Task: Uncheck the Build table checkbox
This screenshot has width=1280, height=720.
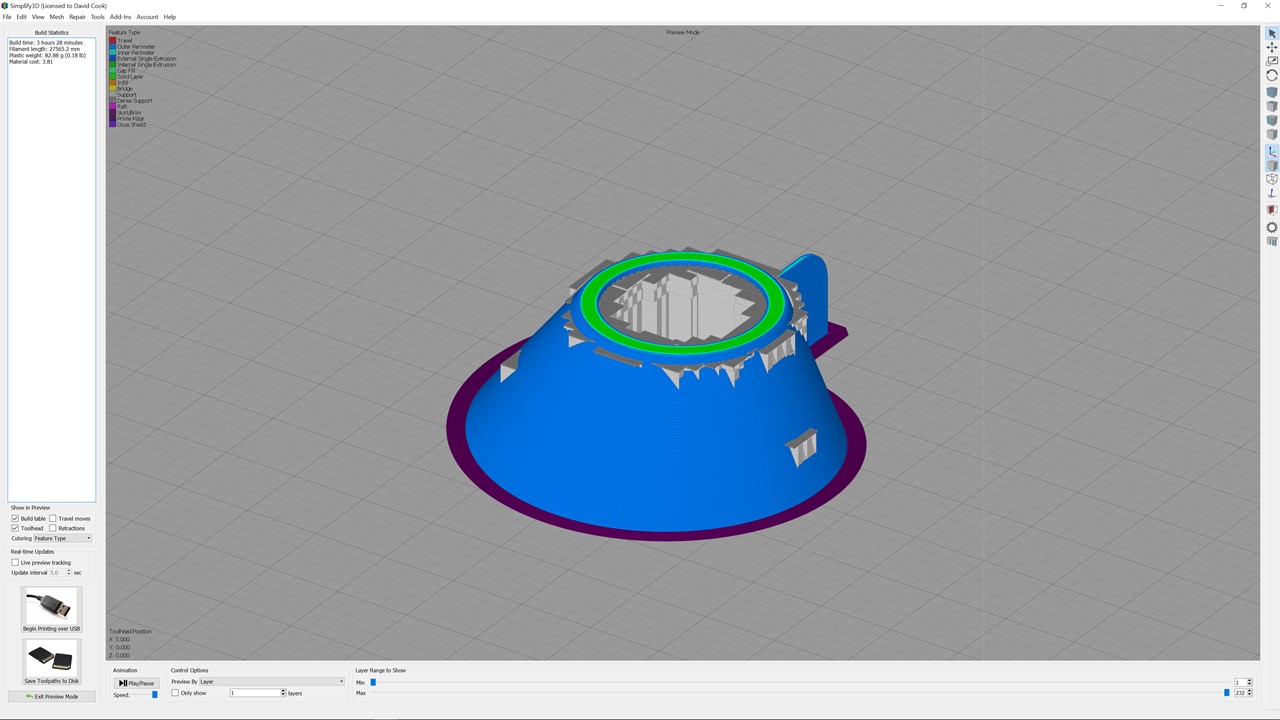Action: point(15,518)
